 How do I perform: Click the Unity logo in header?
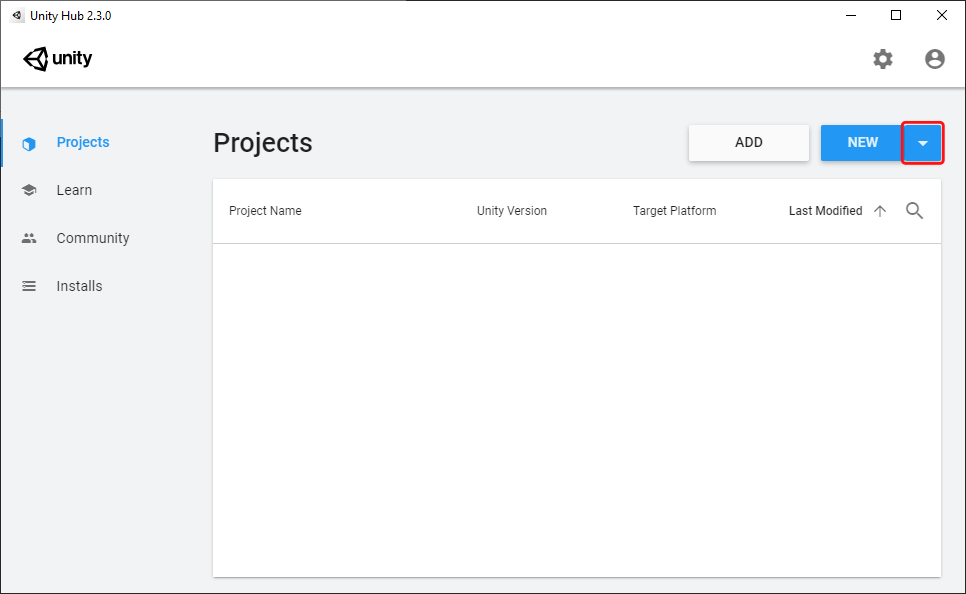(x=58, y=59)
